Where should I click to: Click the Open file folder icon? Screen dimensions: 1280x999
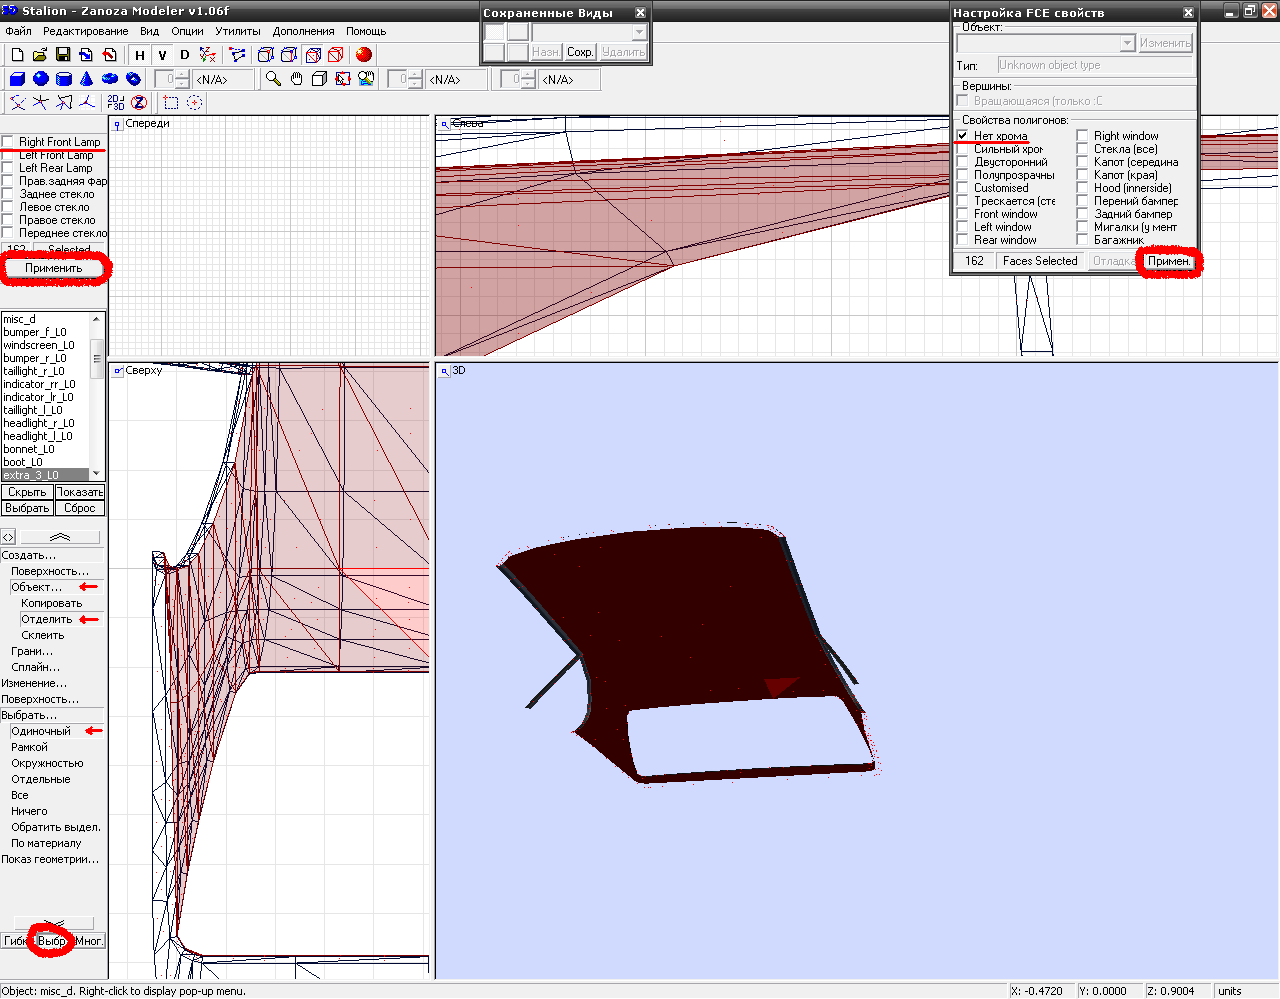pyautogui.click(x=40, y=55)
